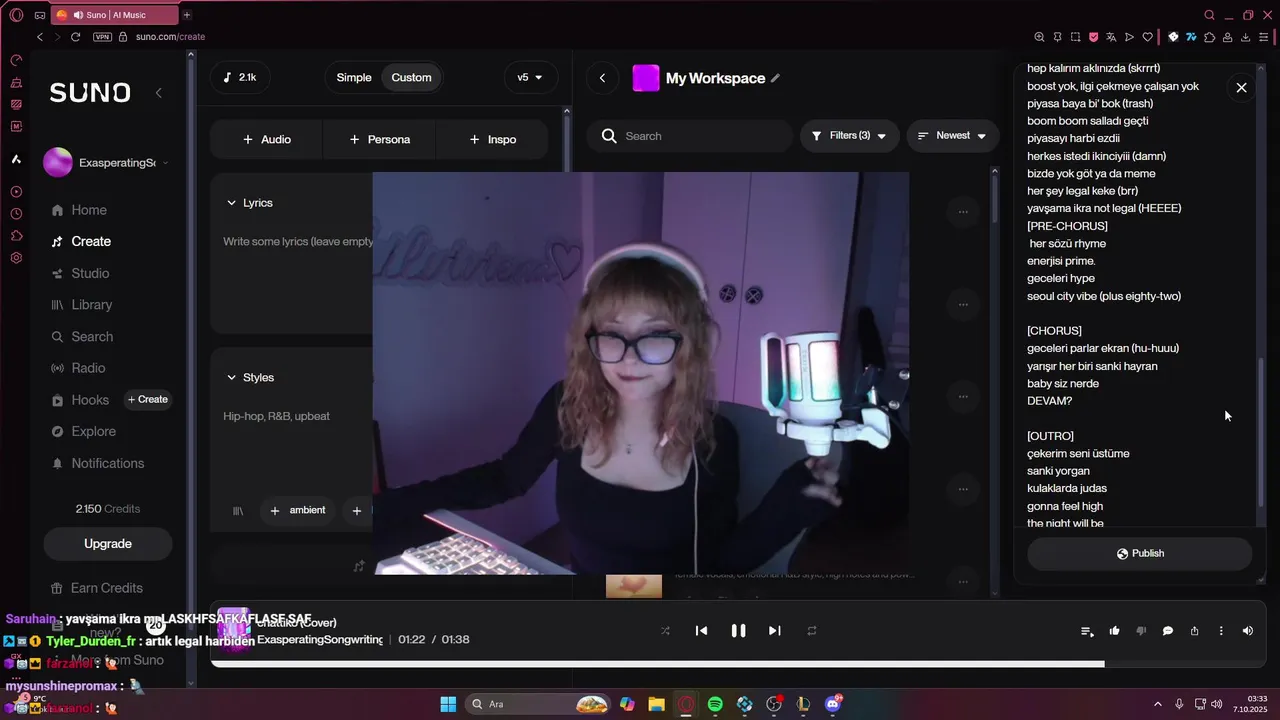Pause the playing song
This screenshot has height=720, width=1280.
coord(738,631)
